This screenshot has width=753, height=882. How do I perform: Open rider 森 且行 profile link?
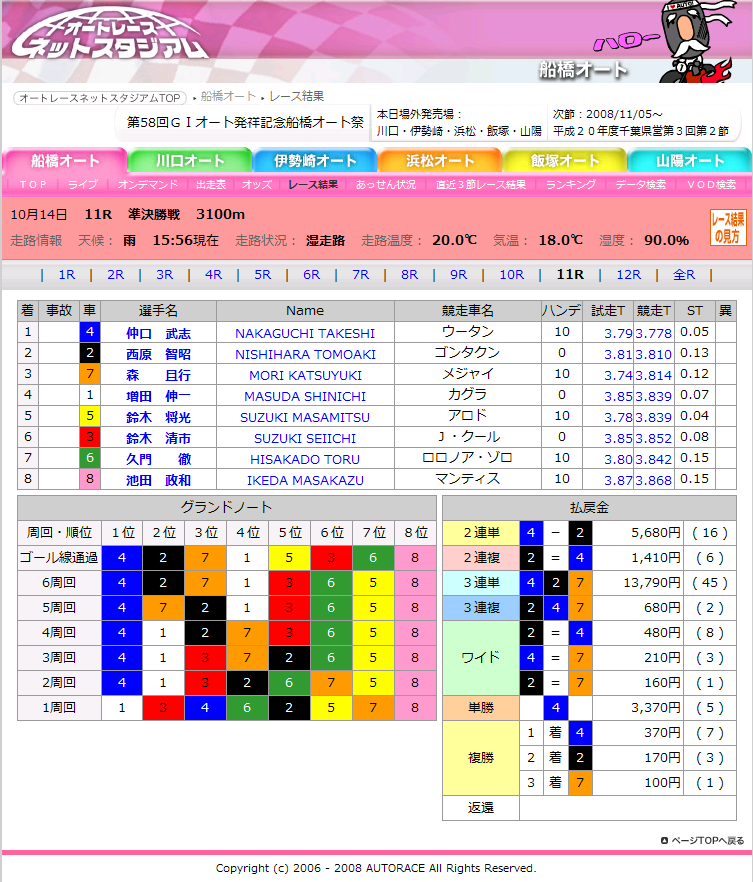158,375
